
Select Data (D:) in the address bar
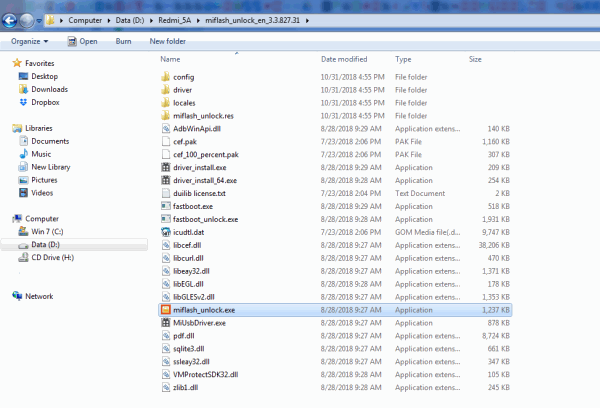[130, 20]
